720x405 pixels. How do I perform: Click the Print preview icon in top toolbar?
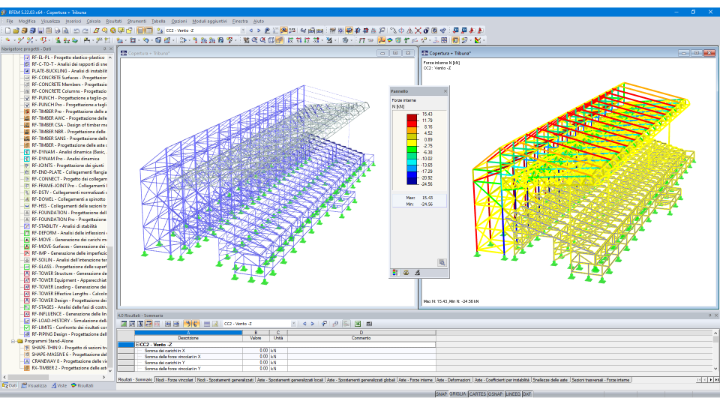coord(66,31)
